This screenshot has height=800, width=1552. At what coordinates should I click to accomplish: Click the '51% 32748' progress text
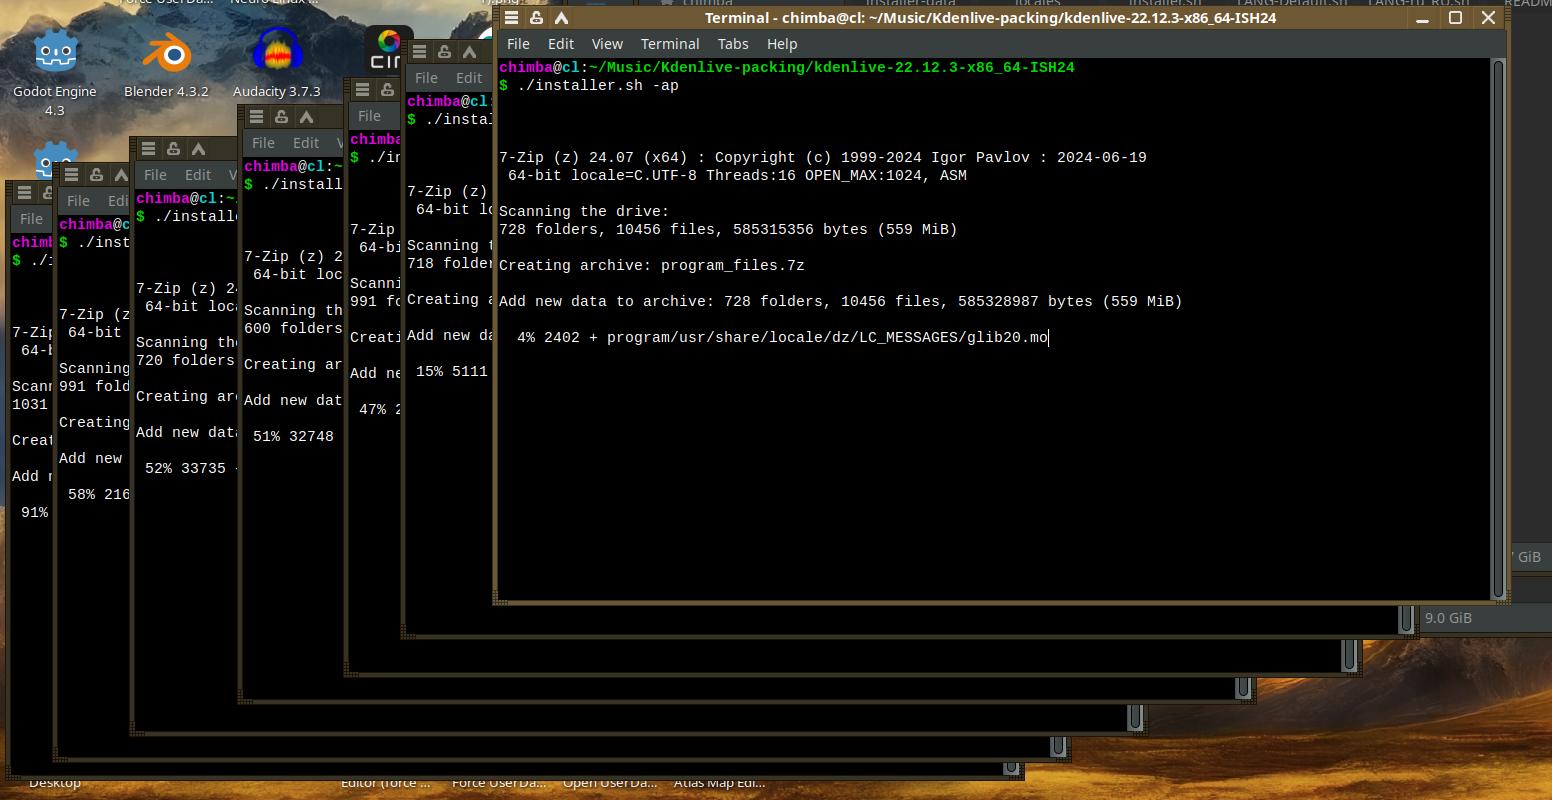pos(293,436)
